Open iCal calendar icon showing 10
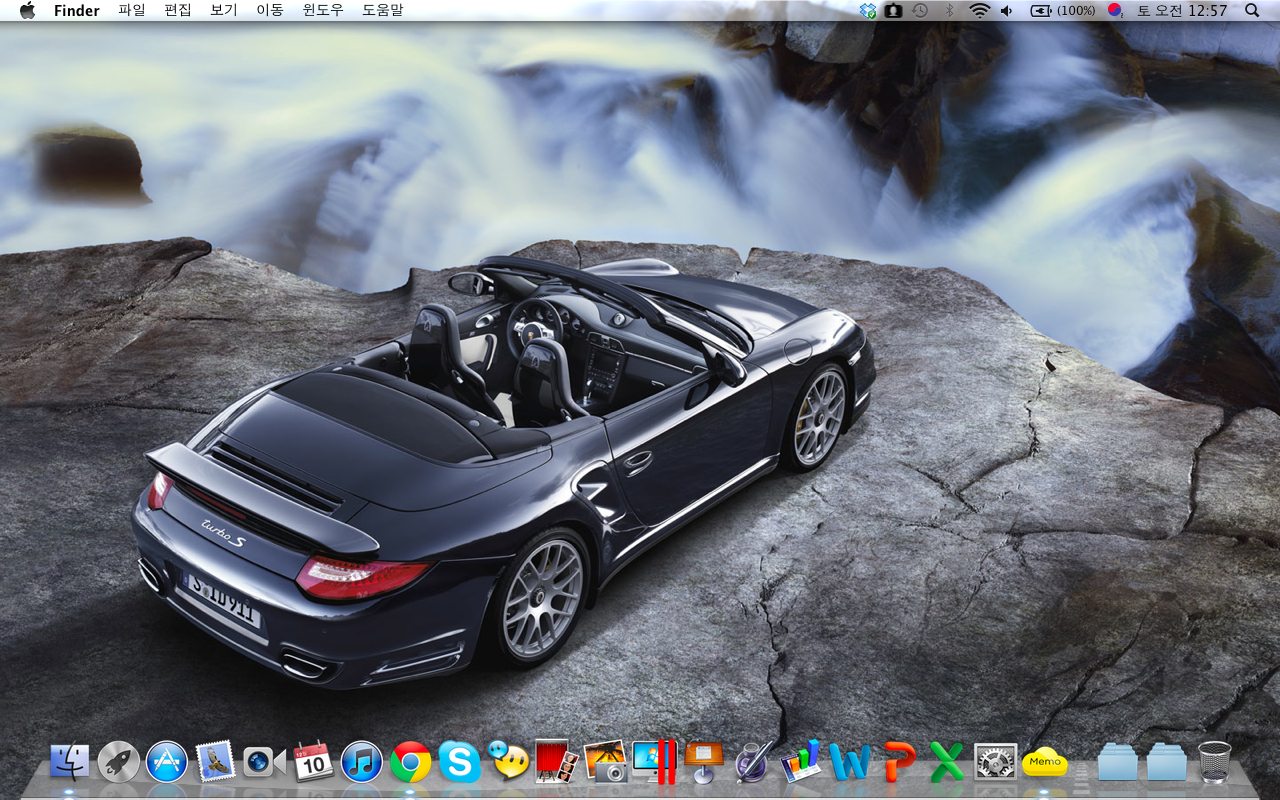The height and width of the screenshot is (800, 1280). 313,762
